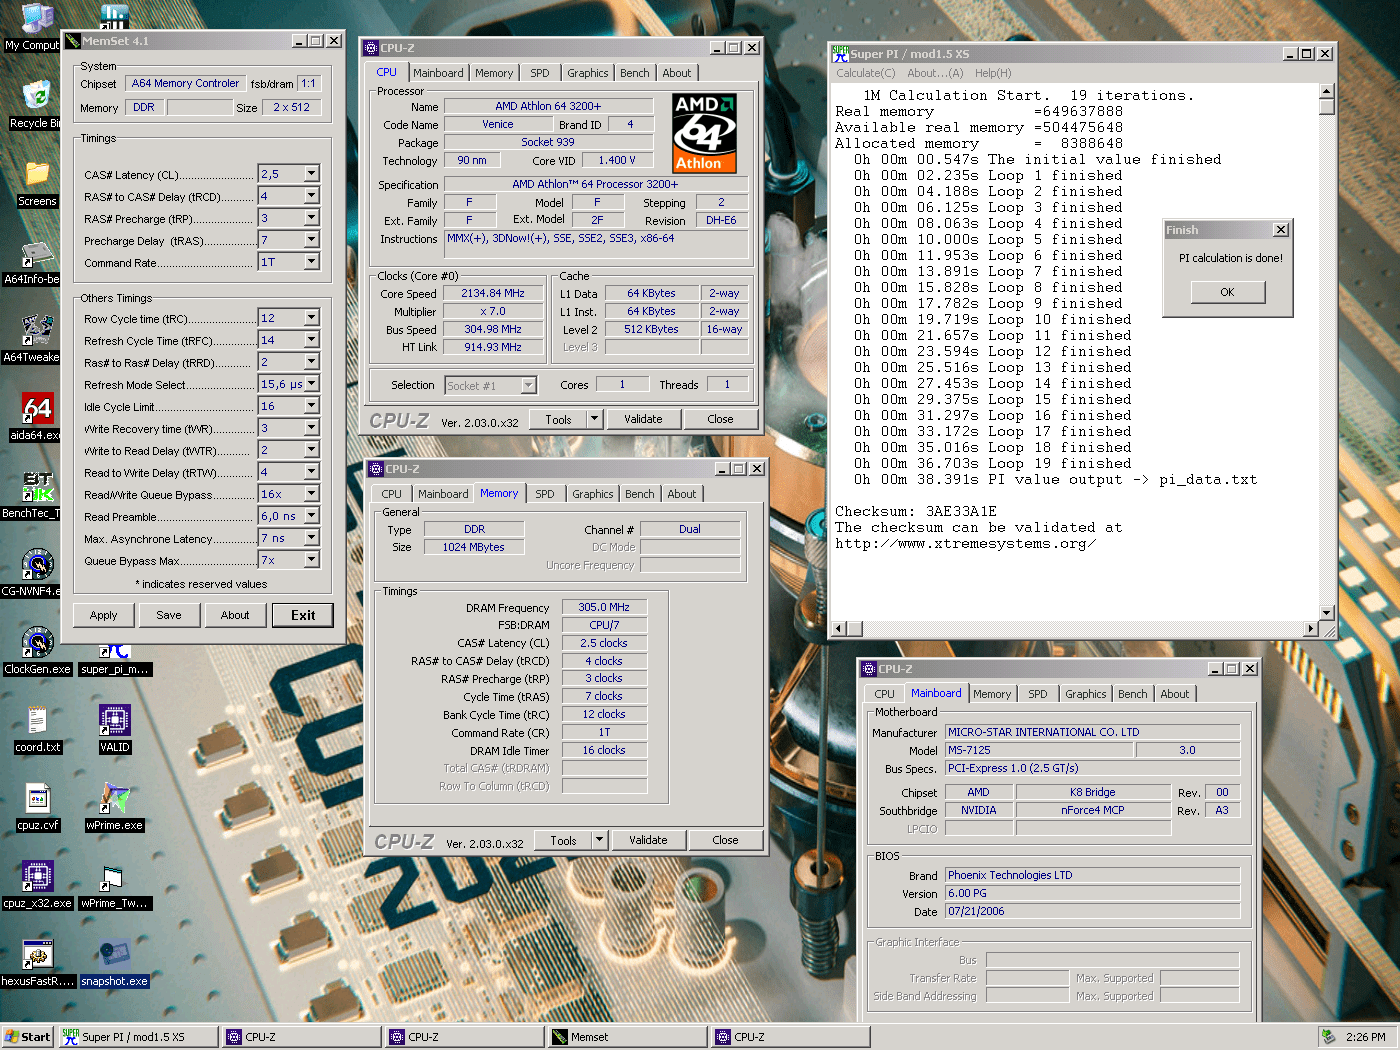The width and height of the screenshot is (1400, 1050).
Task: Open Help(H) menu in Super PI
Action: (993, 73)
